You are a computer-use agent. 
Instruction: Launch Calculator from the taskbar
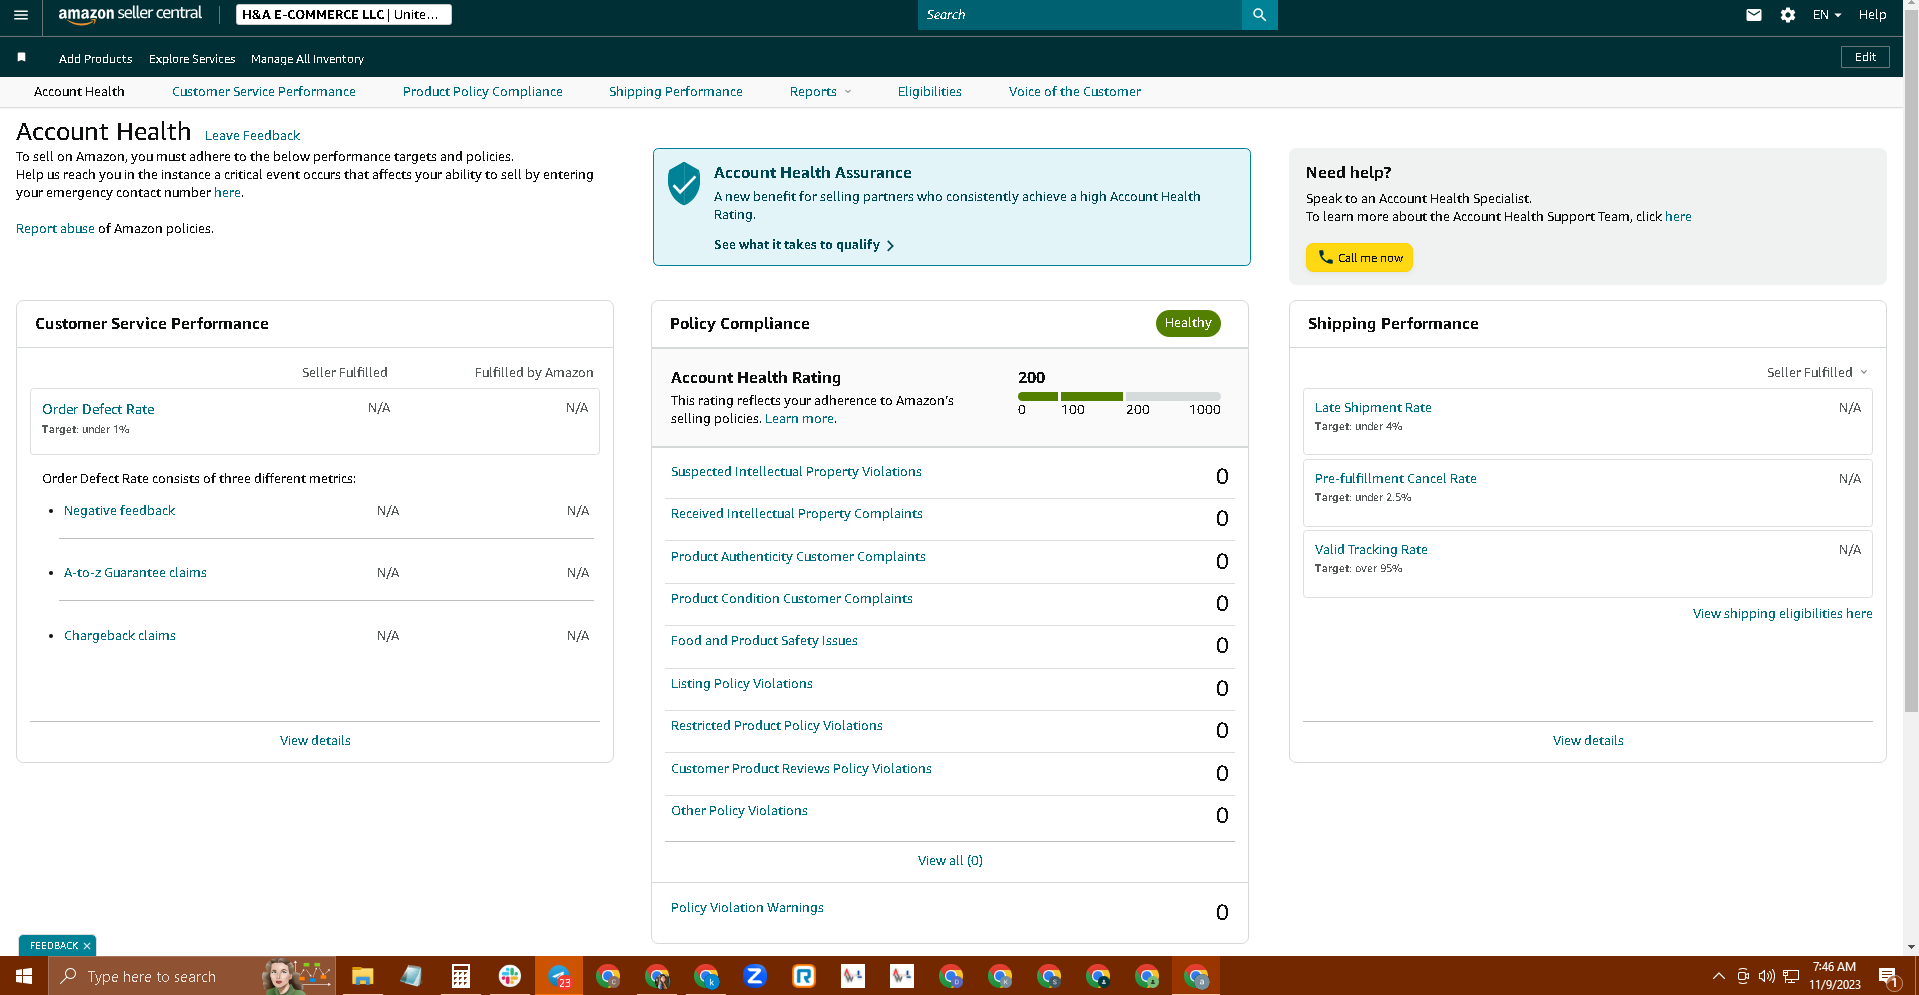(x=460, y=976)
